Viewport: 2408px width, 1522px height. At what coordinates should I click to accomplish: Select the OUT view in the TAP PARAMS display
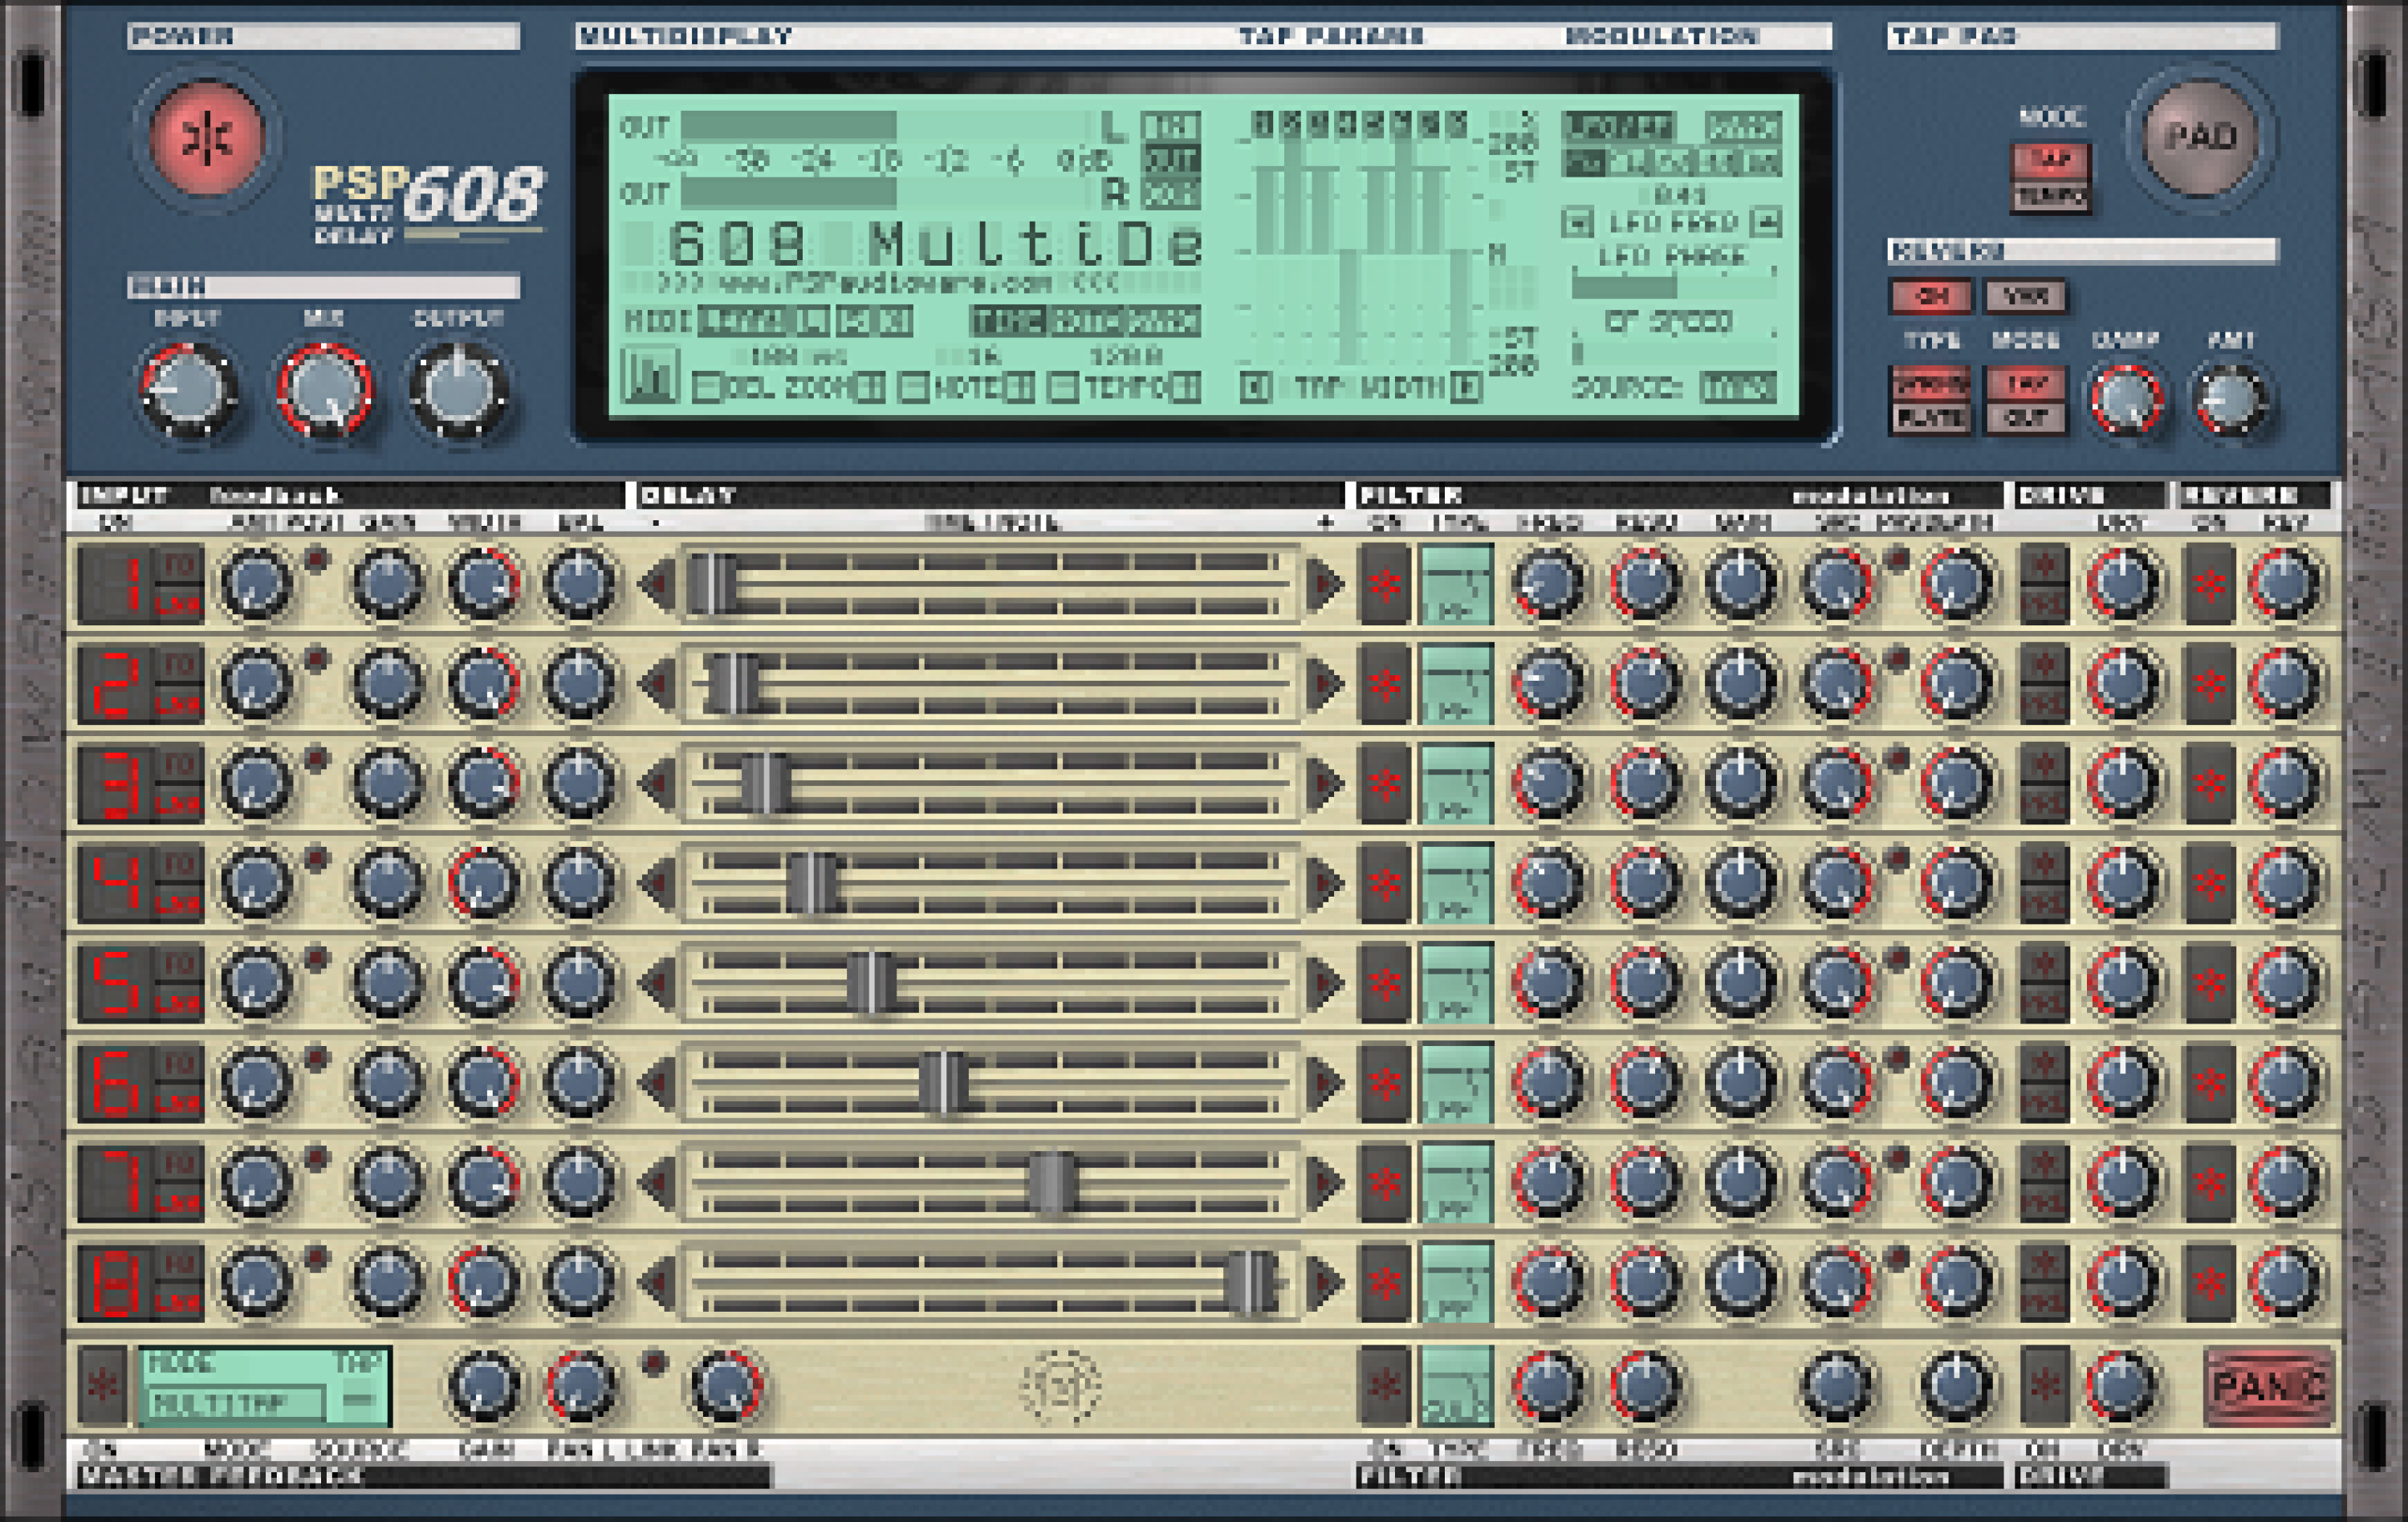tap(1173, 160)
